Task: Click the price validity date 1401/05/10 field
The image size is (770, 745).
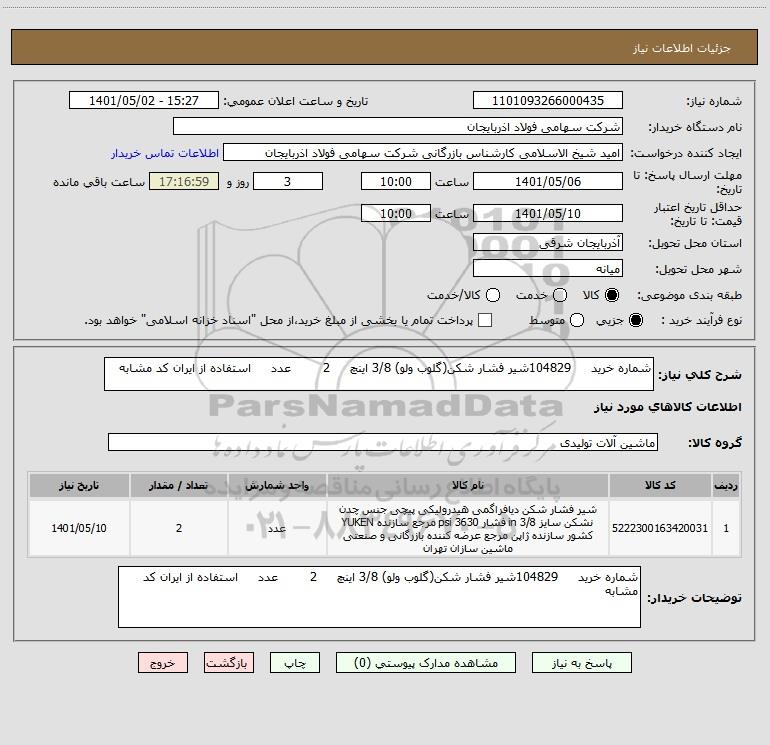Action: 548,213
